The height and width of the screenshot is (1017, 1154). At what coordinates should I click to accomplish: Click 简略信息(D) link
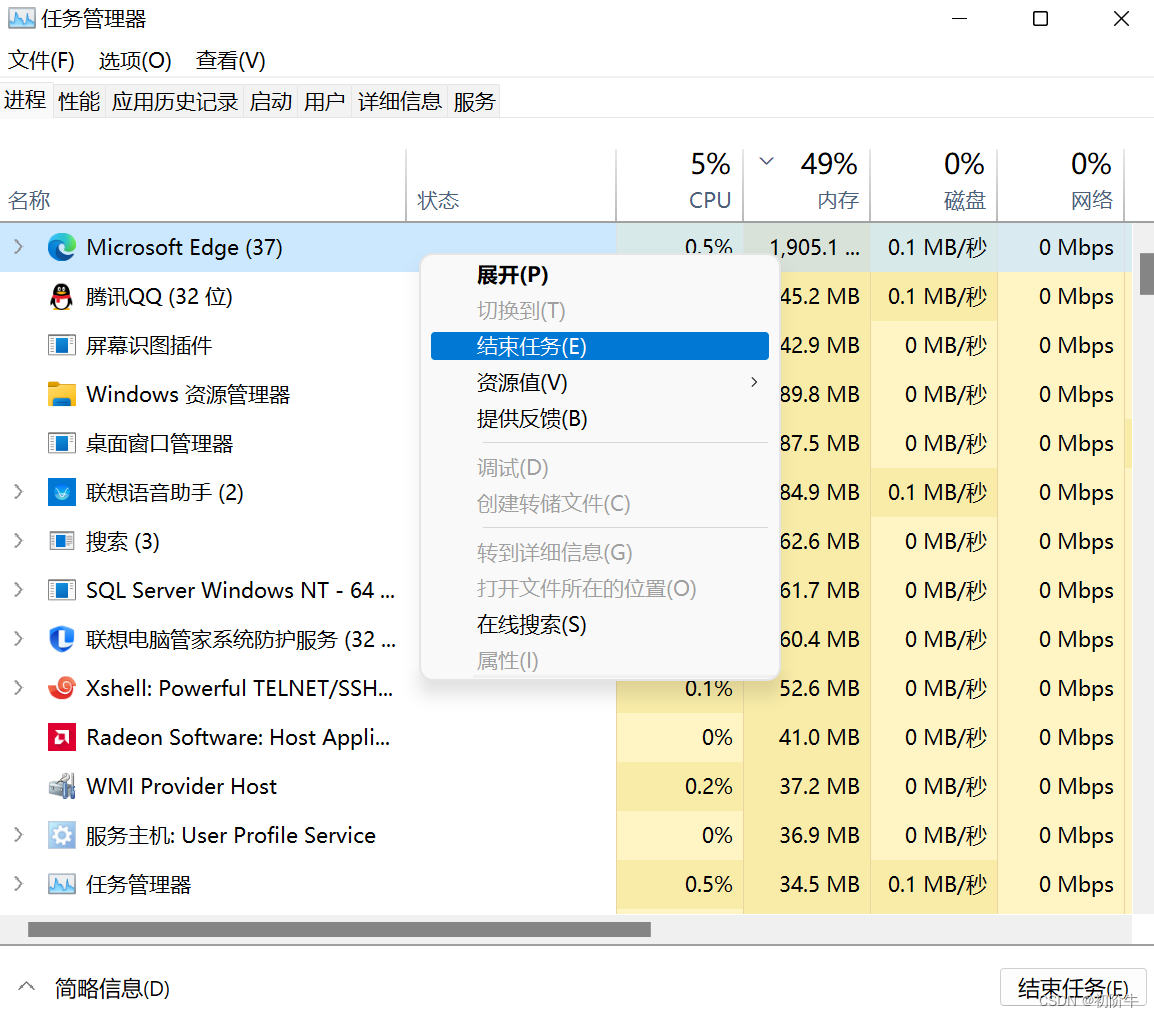click(112, 988)
